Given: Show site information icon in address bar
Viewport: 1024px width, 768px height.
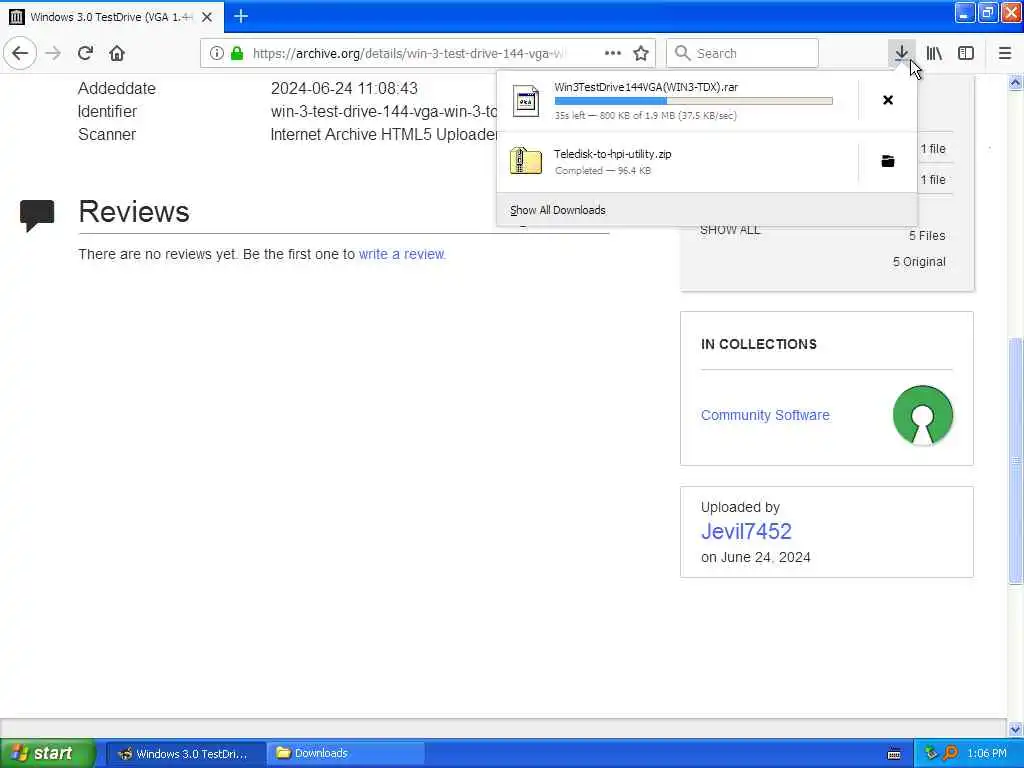Looking at the screenshot, I should [x=217, y=54].
